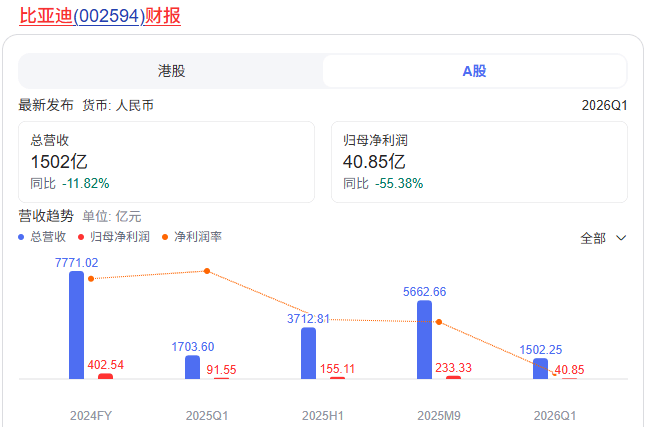Click the 402.54 profit value label
This screenshot has height=427, width=650.
pos(106,365)
